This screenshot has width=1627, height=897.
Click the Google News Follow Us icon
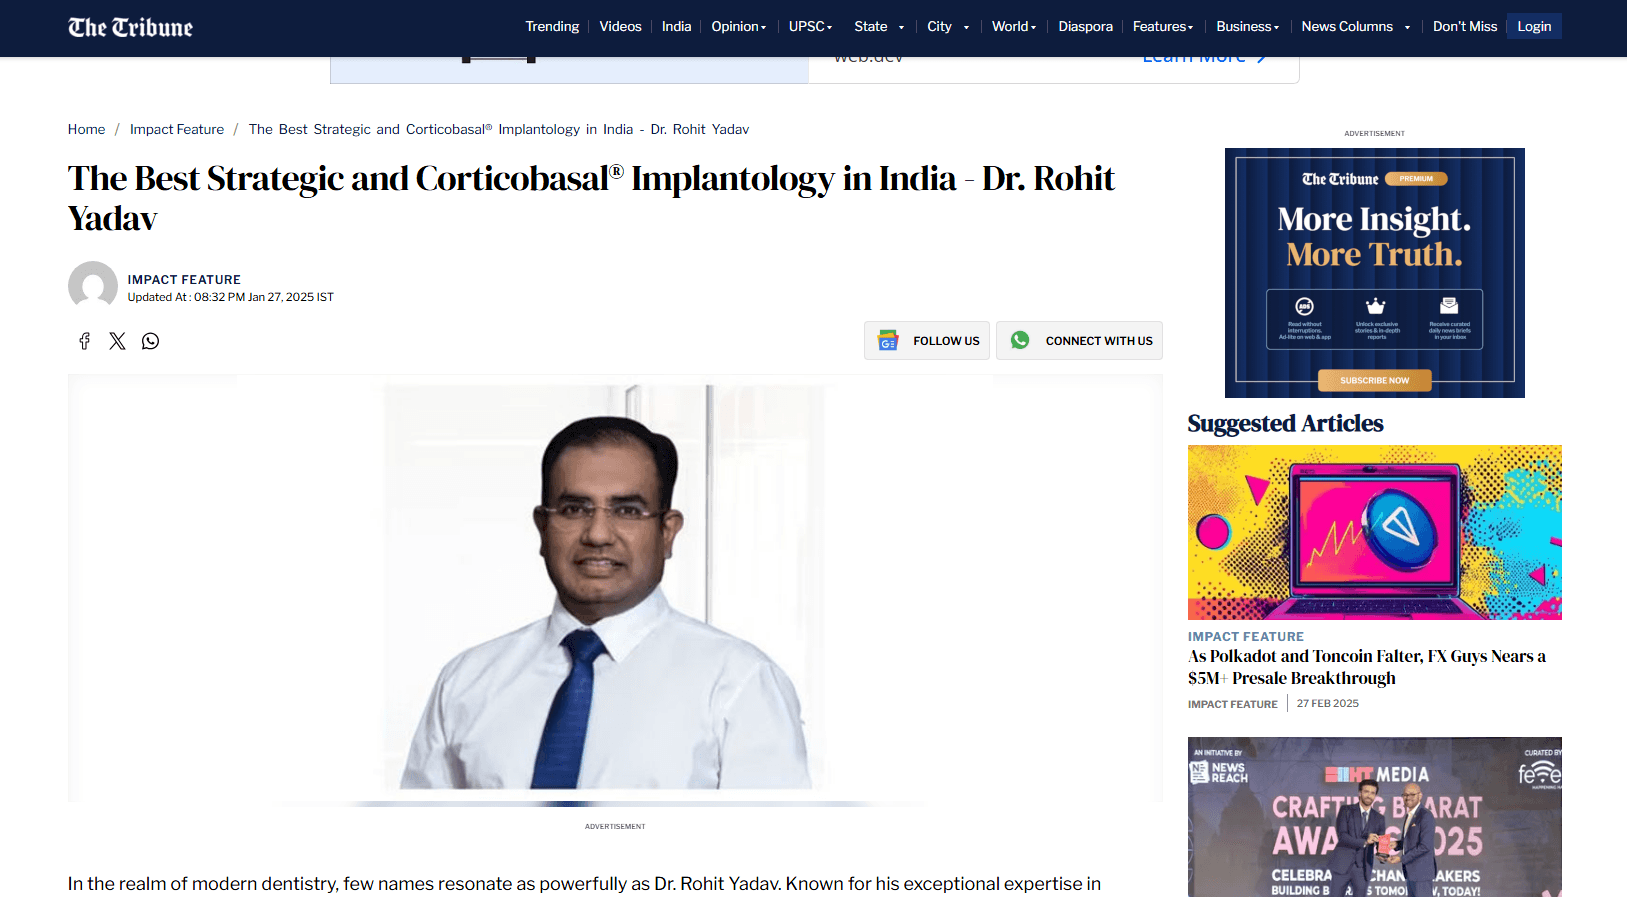click(x=888, y=341)
